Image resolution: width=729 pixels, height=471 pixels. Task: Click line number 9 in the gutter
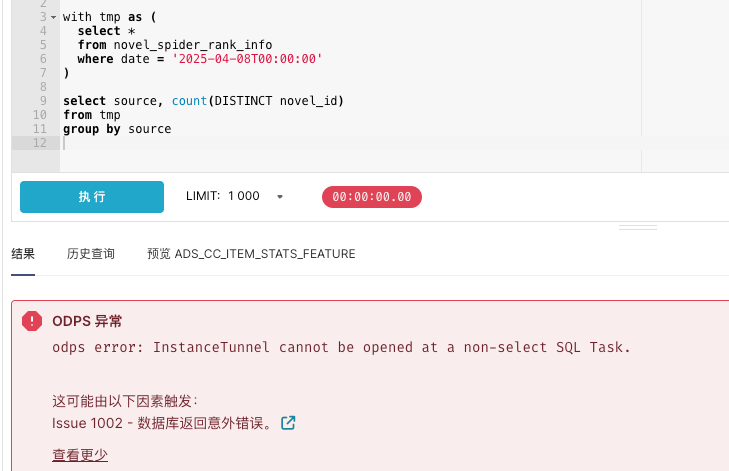click(43, 101)
